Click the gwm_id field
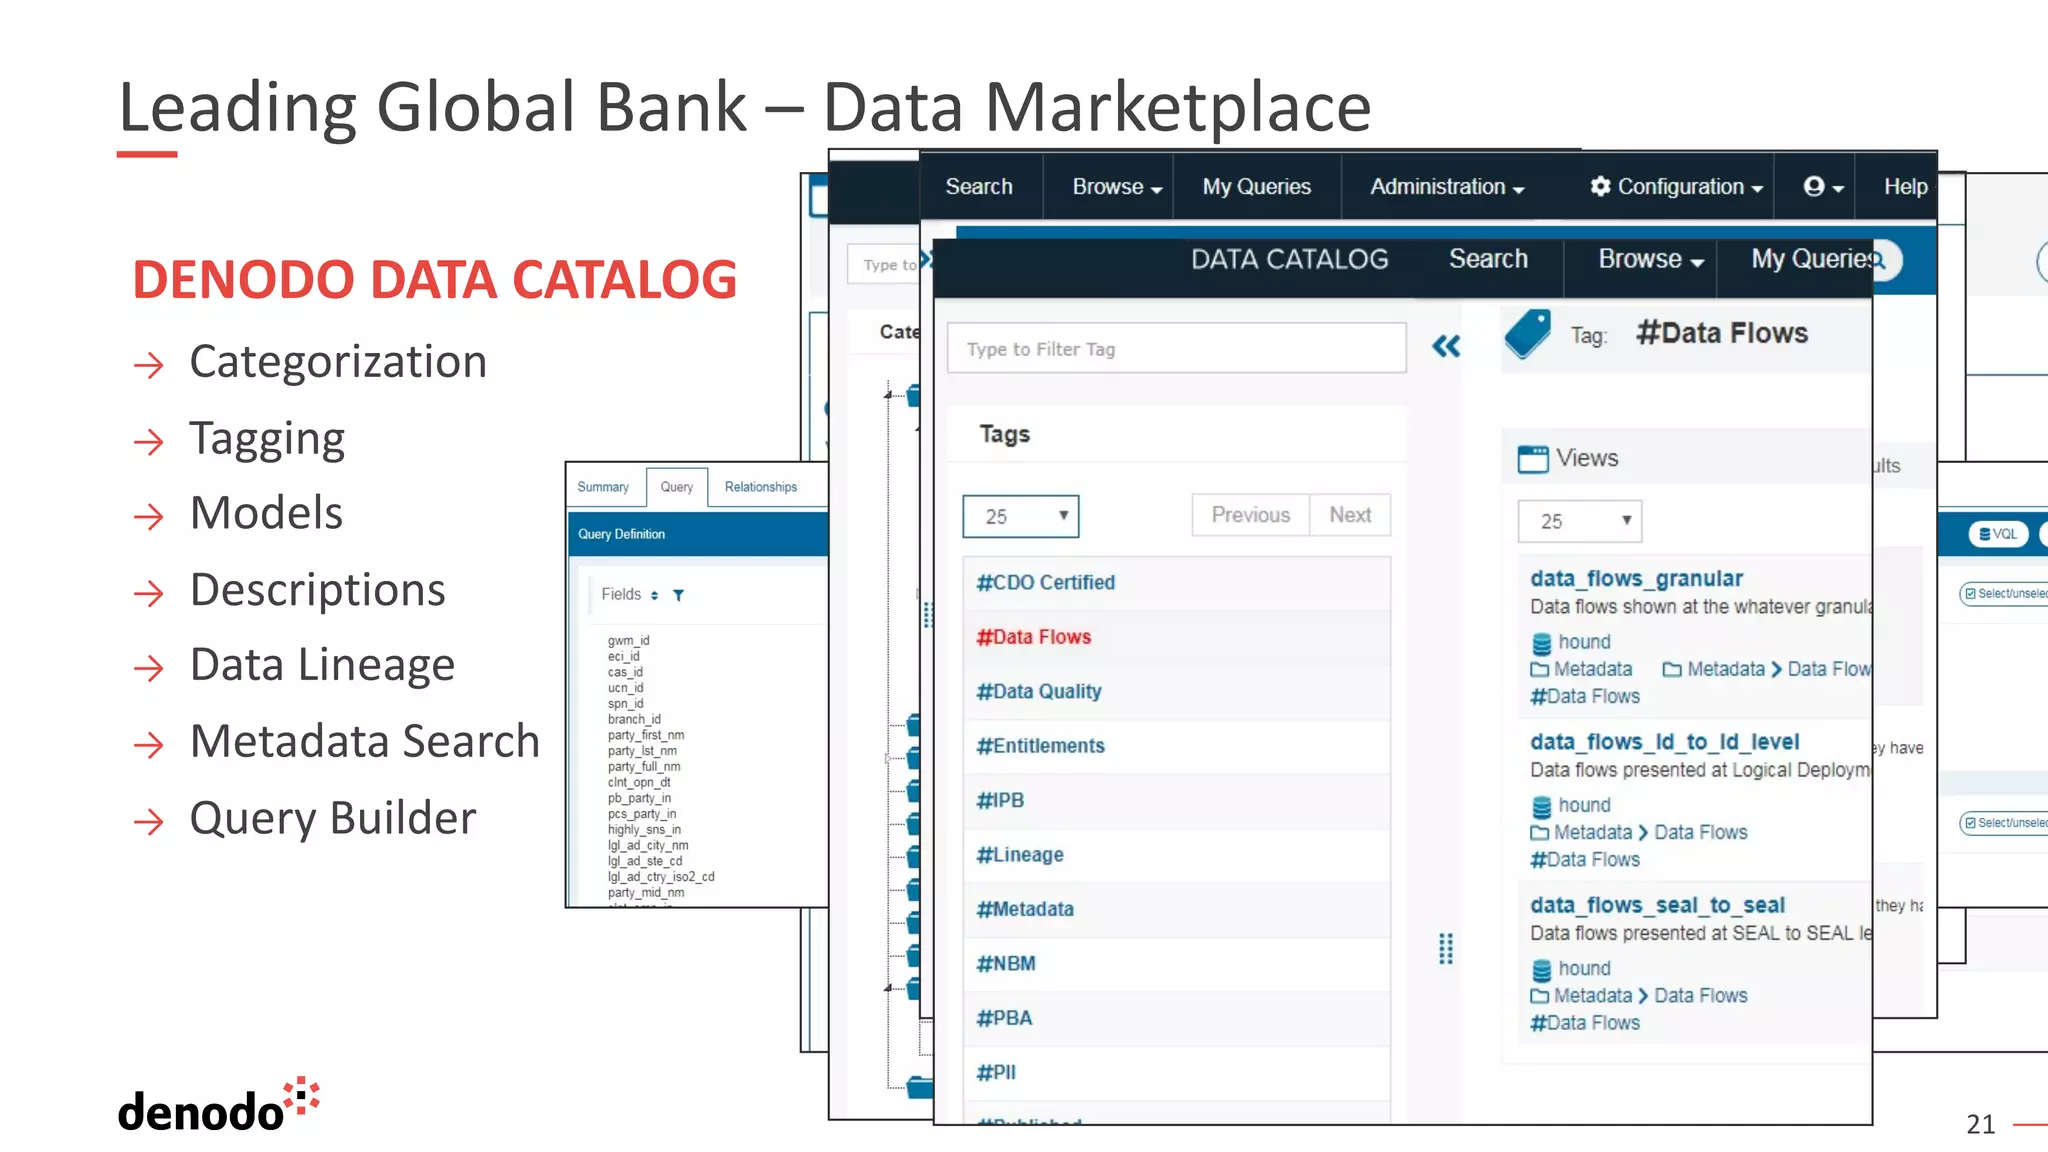The image size is (2048, 1152). [x=628, y=641]
